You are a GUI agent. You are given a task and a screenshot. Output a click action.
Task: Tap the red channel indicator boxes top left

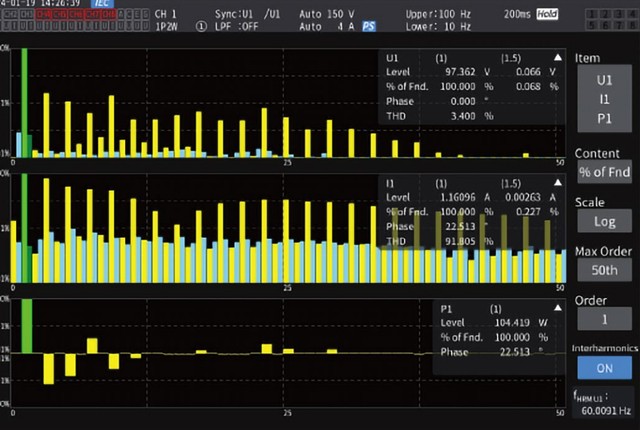pos(76,14)
